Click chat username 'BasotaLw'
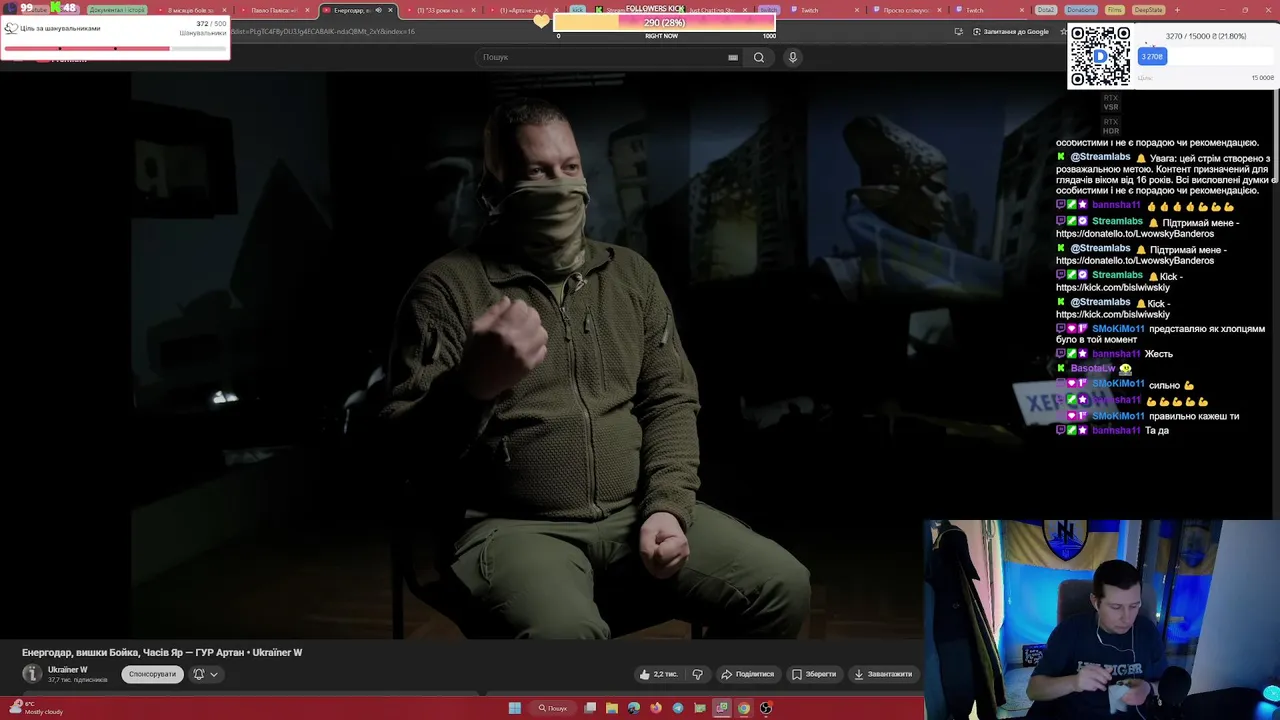 tap(1092, 369)
